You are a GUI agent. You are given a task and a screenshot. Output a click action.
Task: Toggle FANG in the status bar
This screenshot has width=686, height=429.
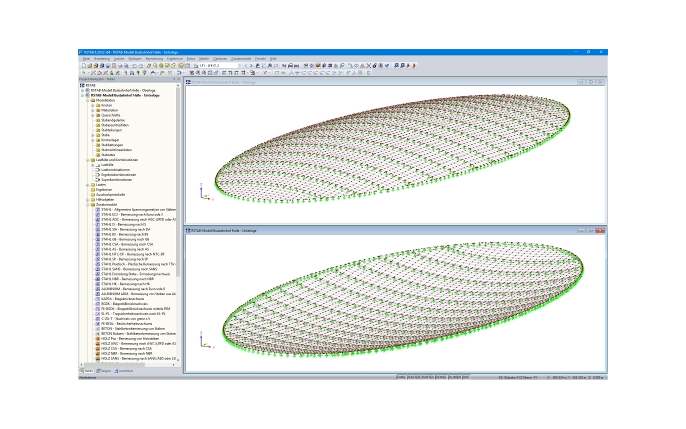(x=401, y=377)
